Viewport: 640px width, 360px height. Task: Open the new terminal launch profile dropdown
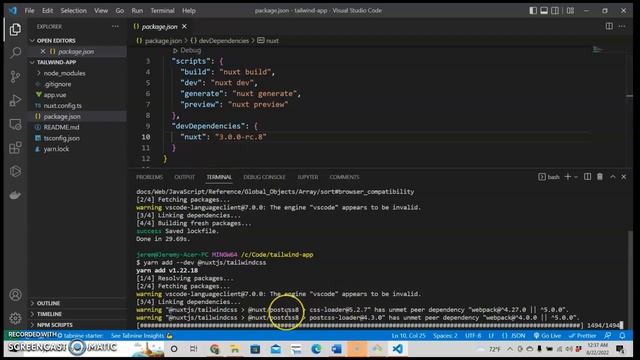point(576,177)
